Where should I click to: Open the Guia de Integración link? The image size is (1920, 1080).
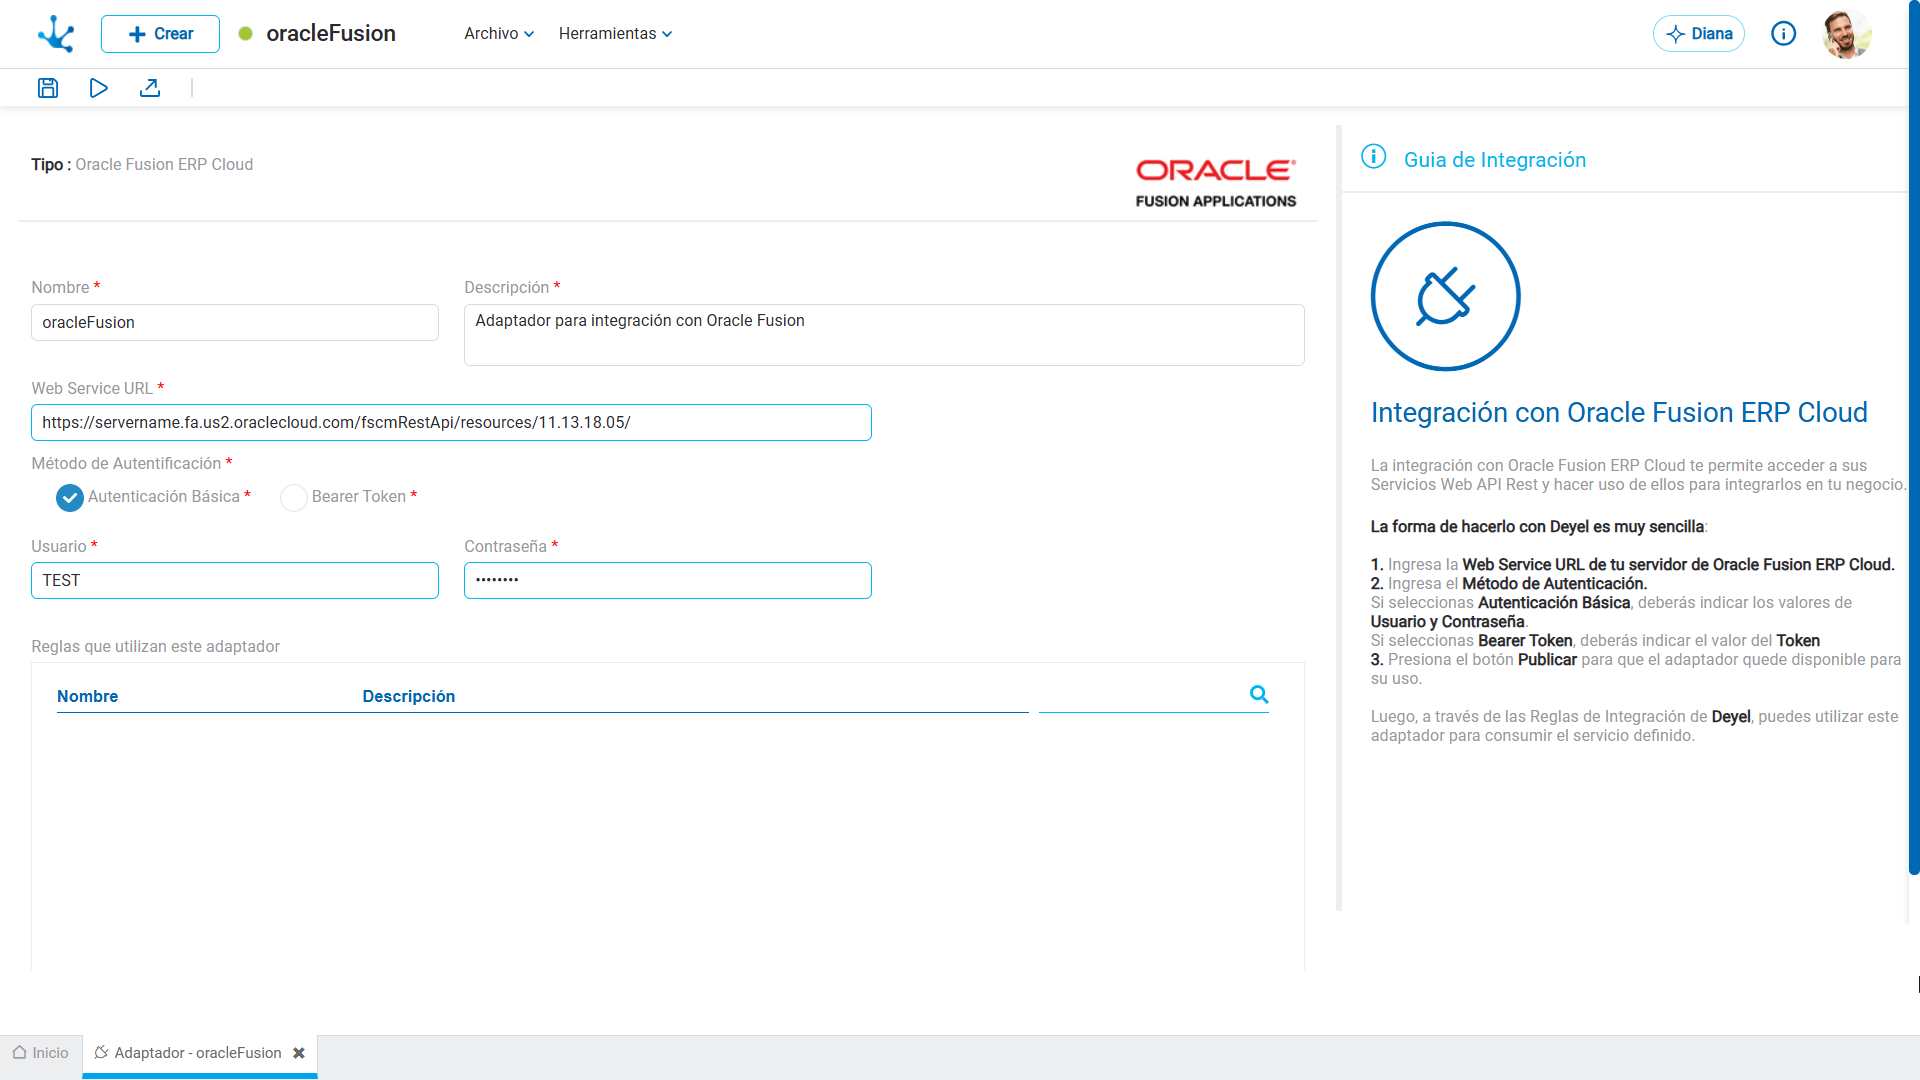pos(1495,160)
